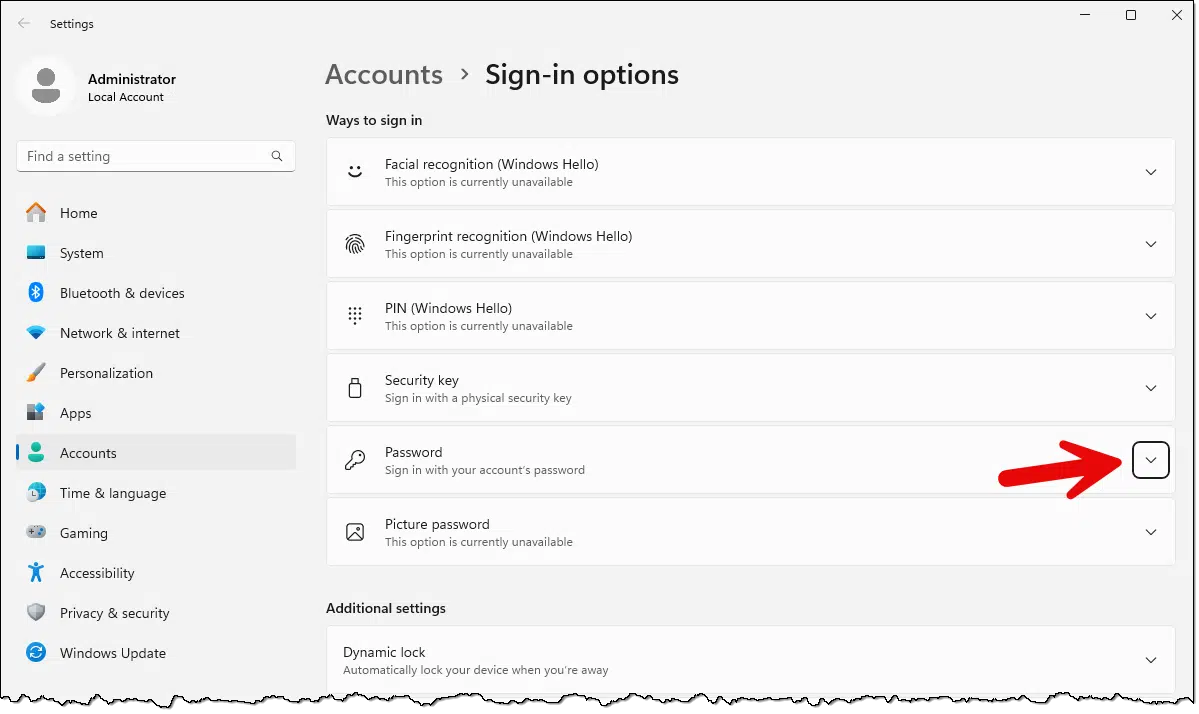Go to System settings
Viewport: 1199px width, 714px height.
tap(156, 253)
